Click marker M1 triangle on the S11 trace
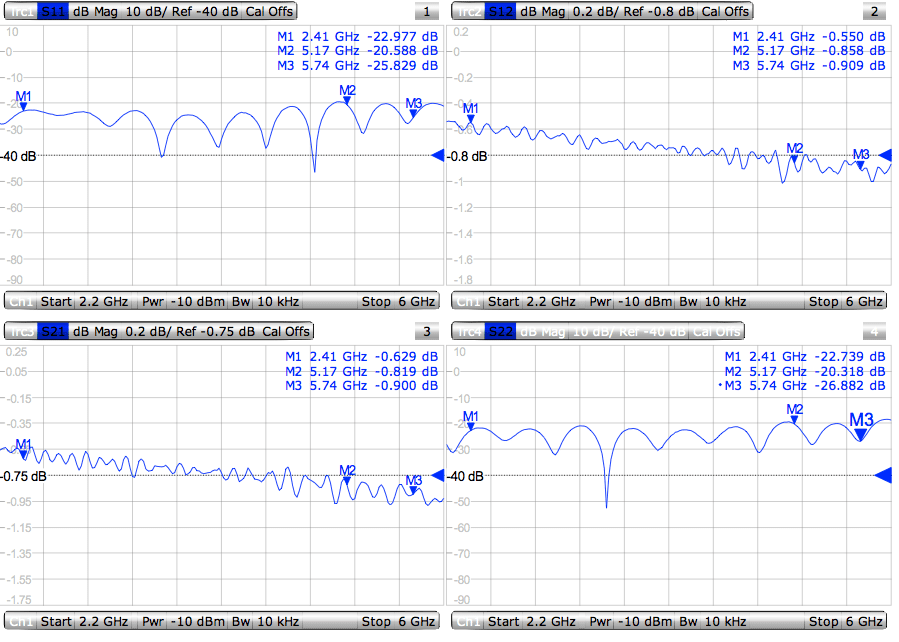 tap(21, 107)
